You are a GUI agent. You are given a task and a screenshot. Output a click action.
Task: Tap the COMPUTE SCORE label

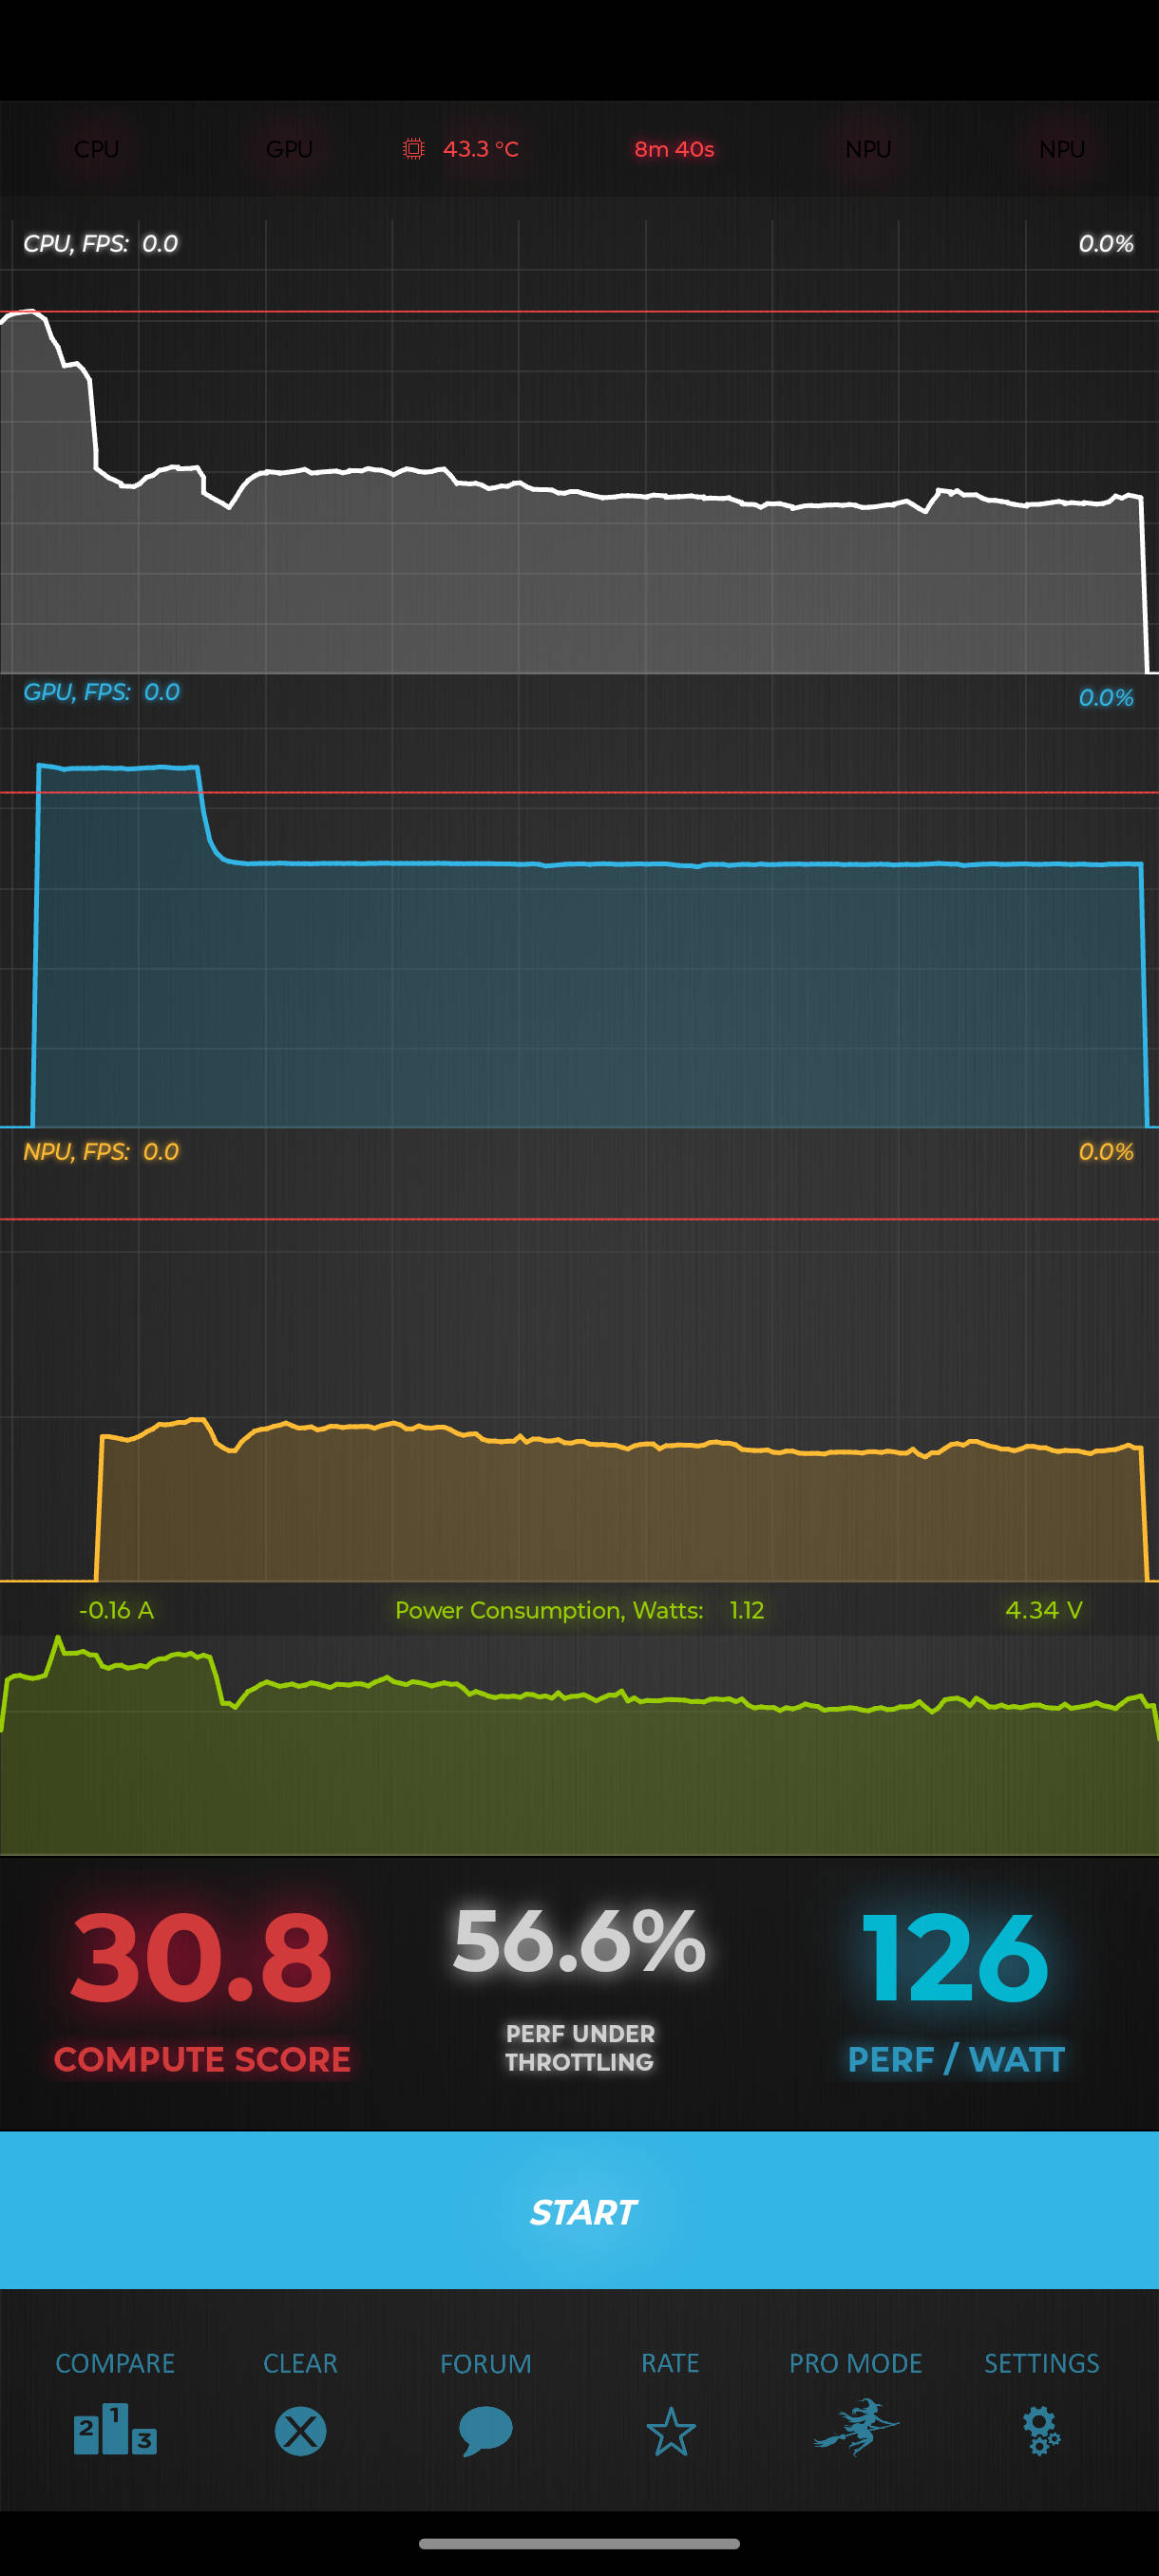click(202, 2059)
